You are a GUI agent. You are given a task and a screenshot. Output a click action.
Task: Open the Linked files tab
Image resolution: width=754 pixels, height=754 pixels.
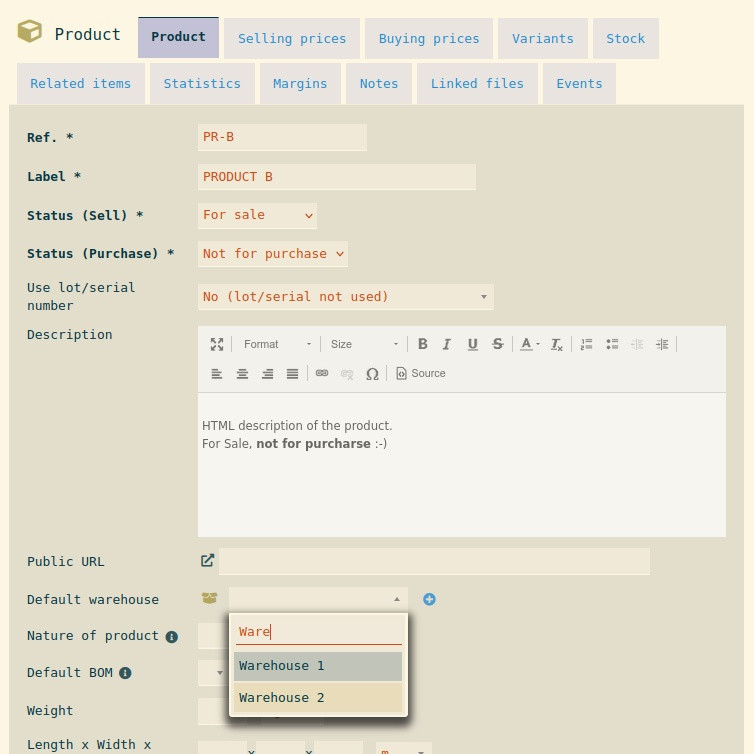click(x=477, y=84)
